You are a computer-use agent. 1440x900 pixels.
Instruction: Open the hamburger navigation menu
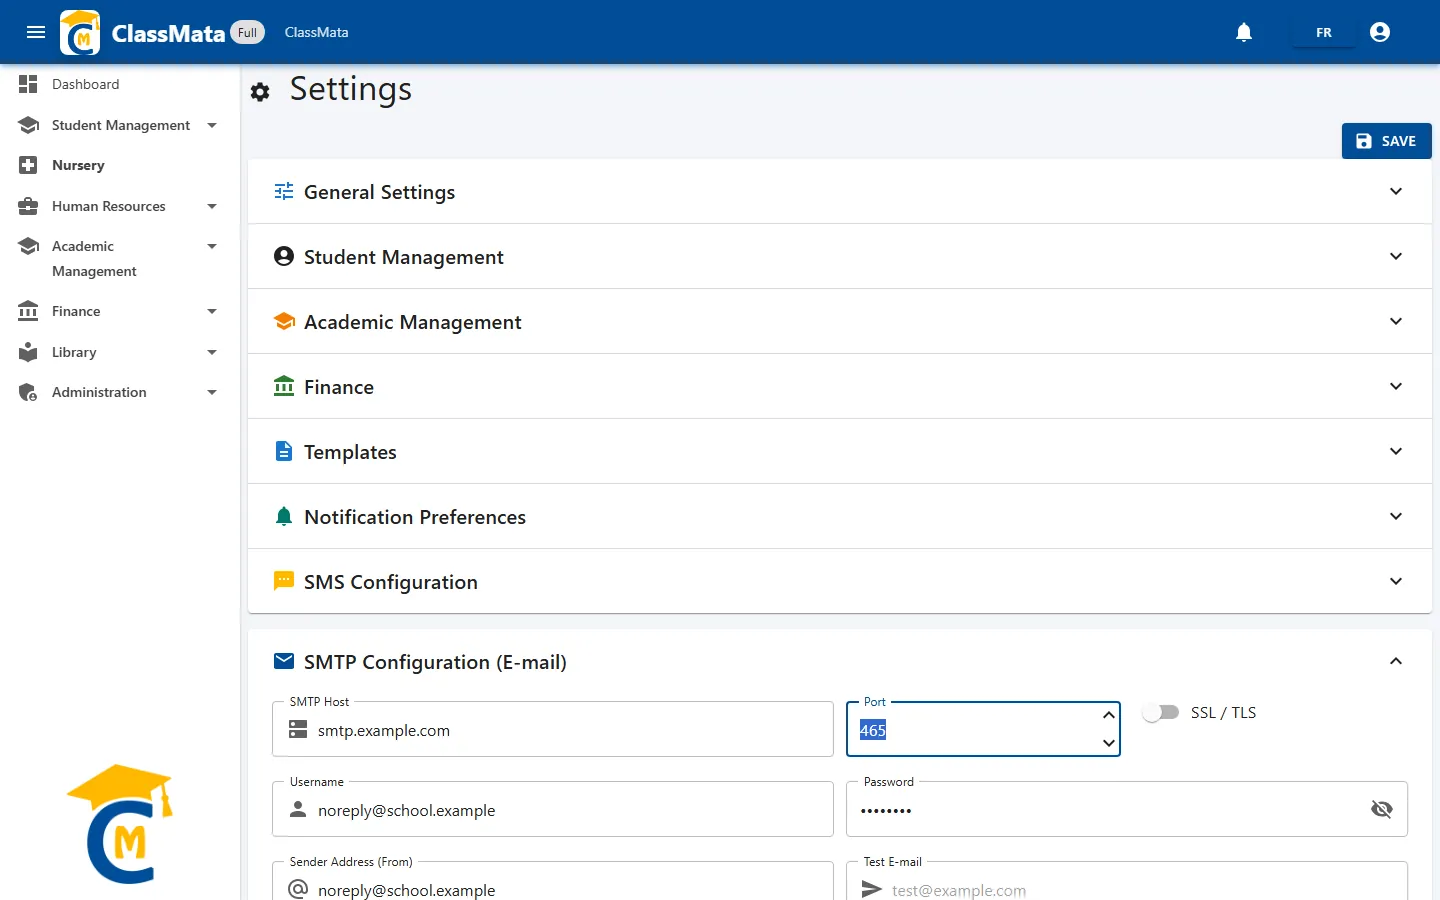coord(36,32)
